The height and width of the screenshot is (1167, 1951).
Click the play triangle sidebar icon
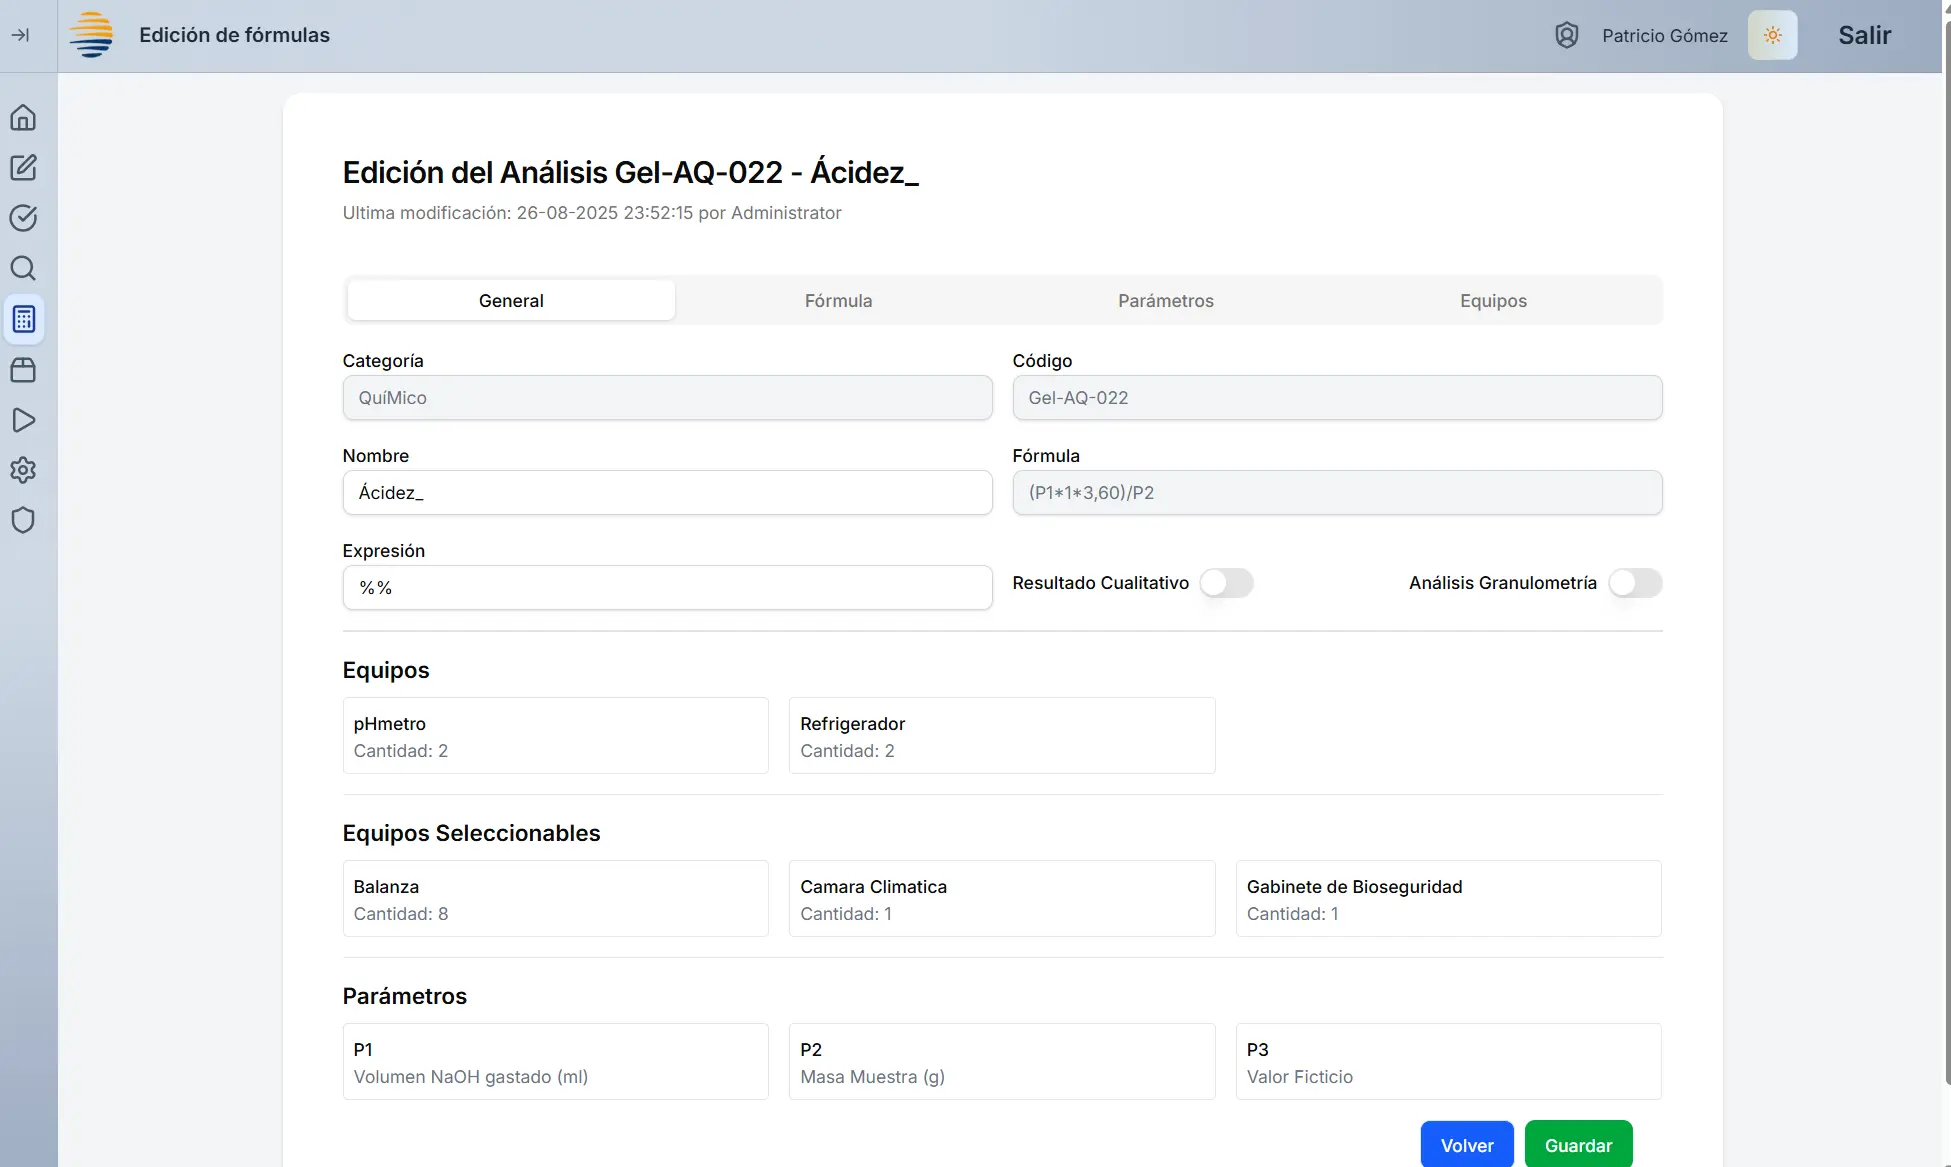(x=23, y=420)
